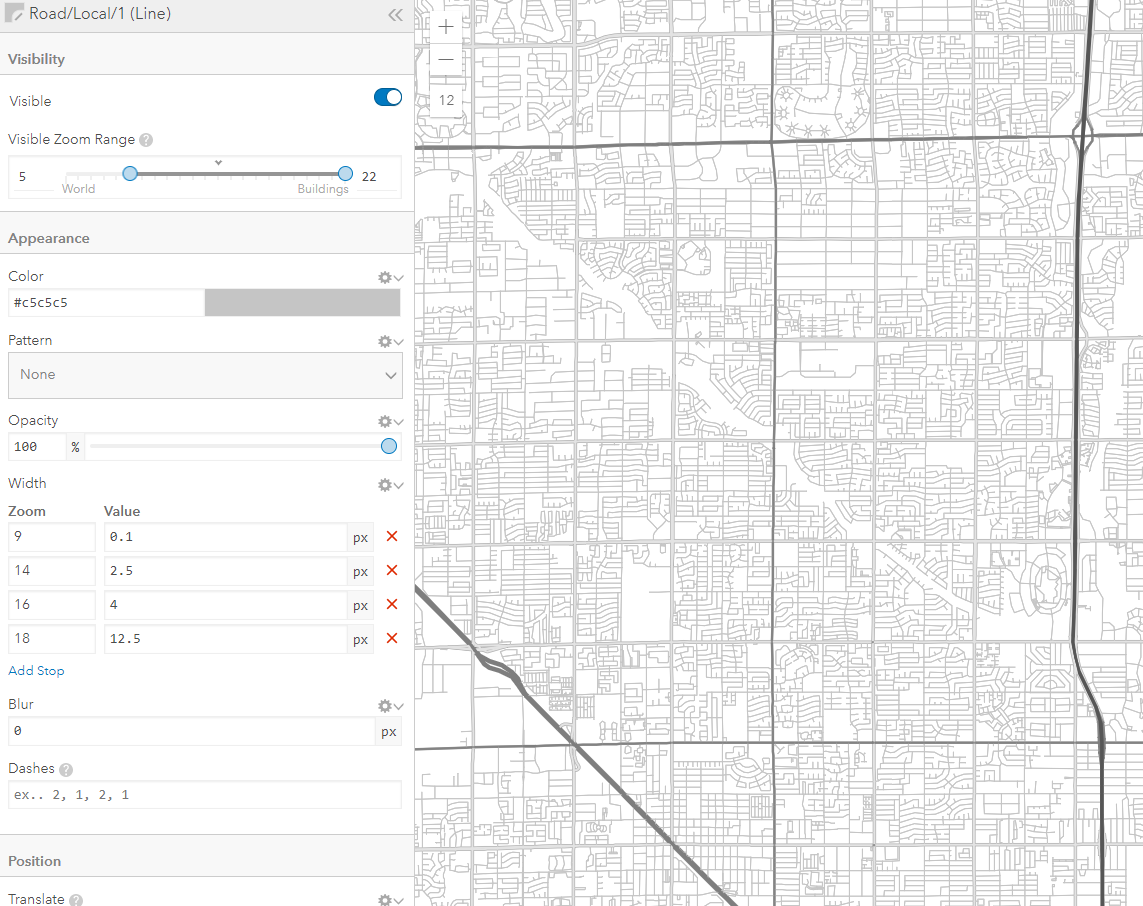Add a new width stop
The height and width of the screenshot is (906, 1143).
click(x=36, y=671)
